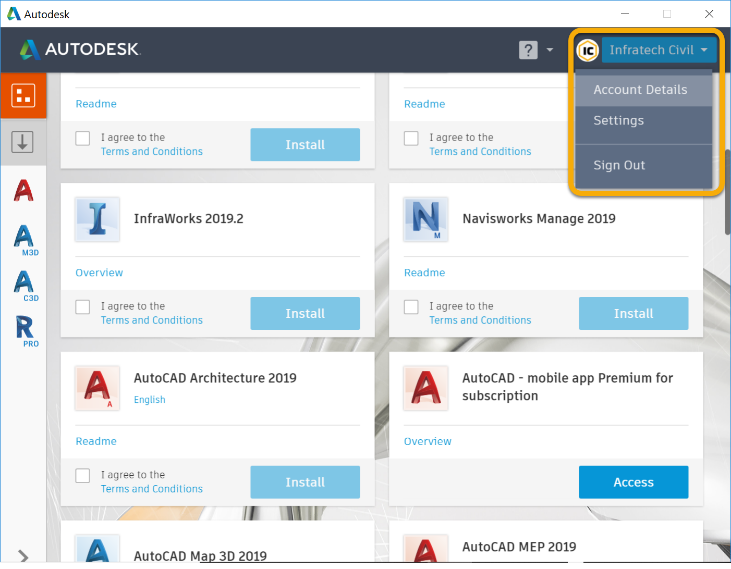Open the AutoCAD mobile app Overview link
Screen dimensions: 731x569
428,441
